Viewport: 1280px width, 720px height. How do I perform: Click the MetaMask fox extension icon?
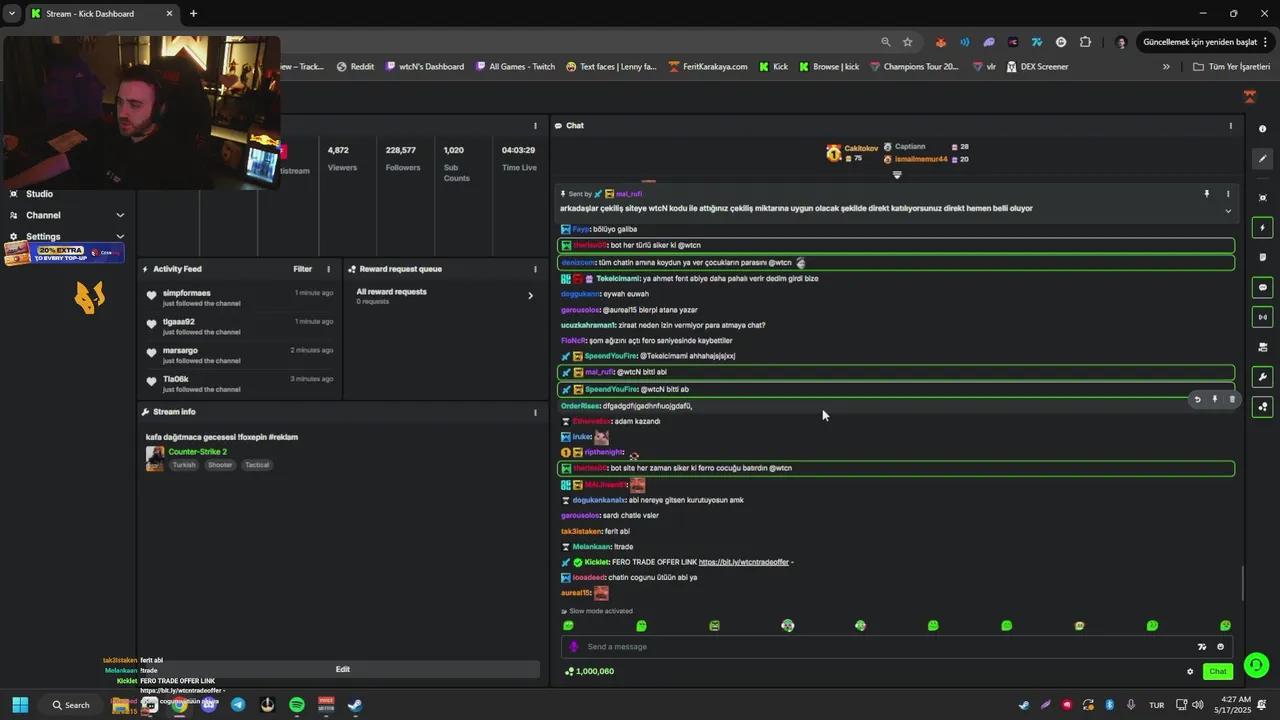[x=941, y=42]
